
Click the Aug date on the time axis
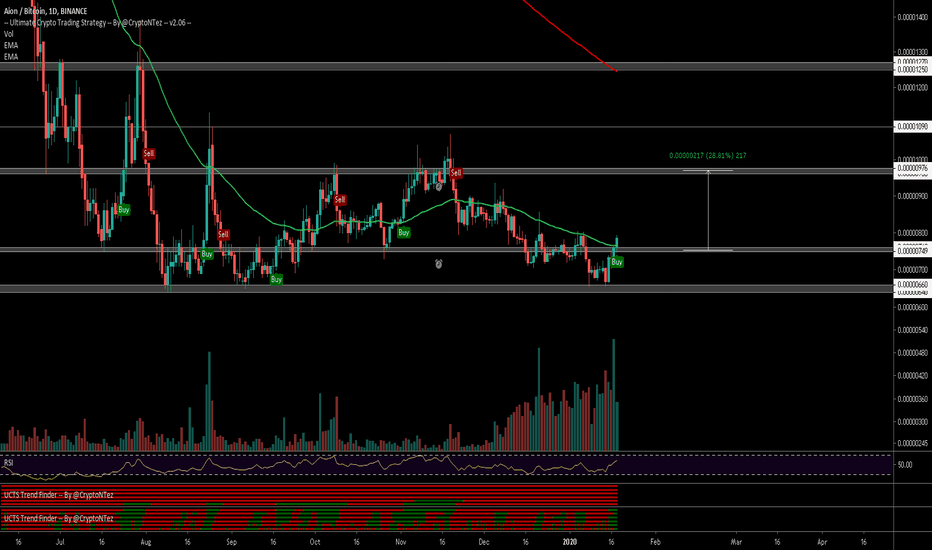tap(146, 542)
